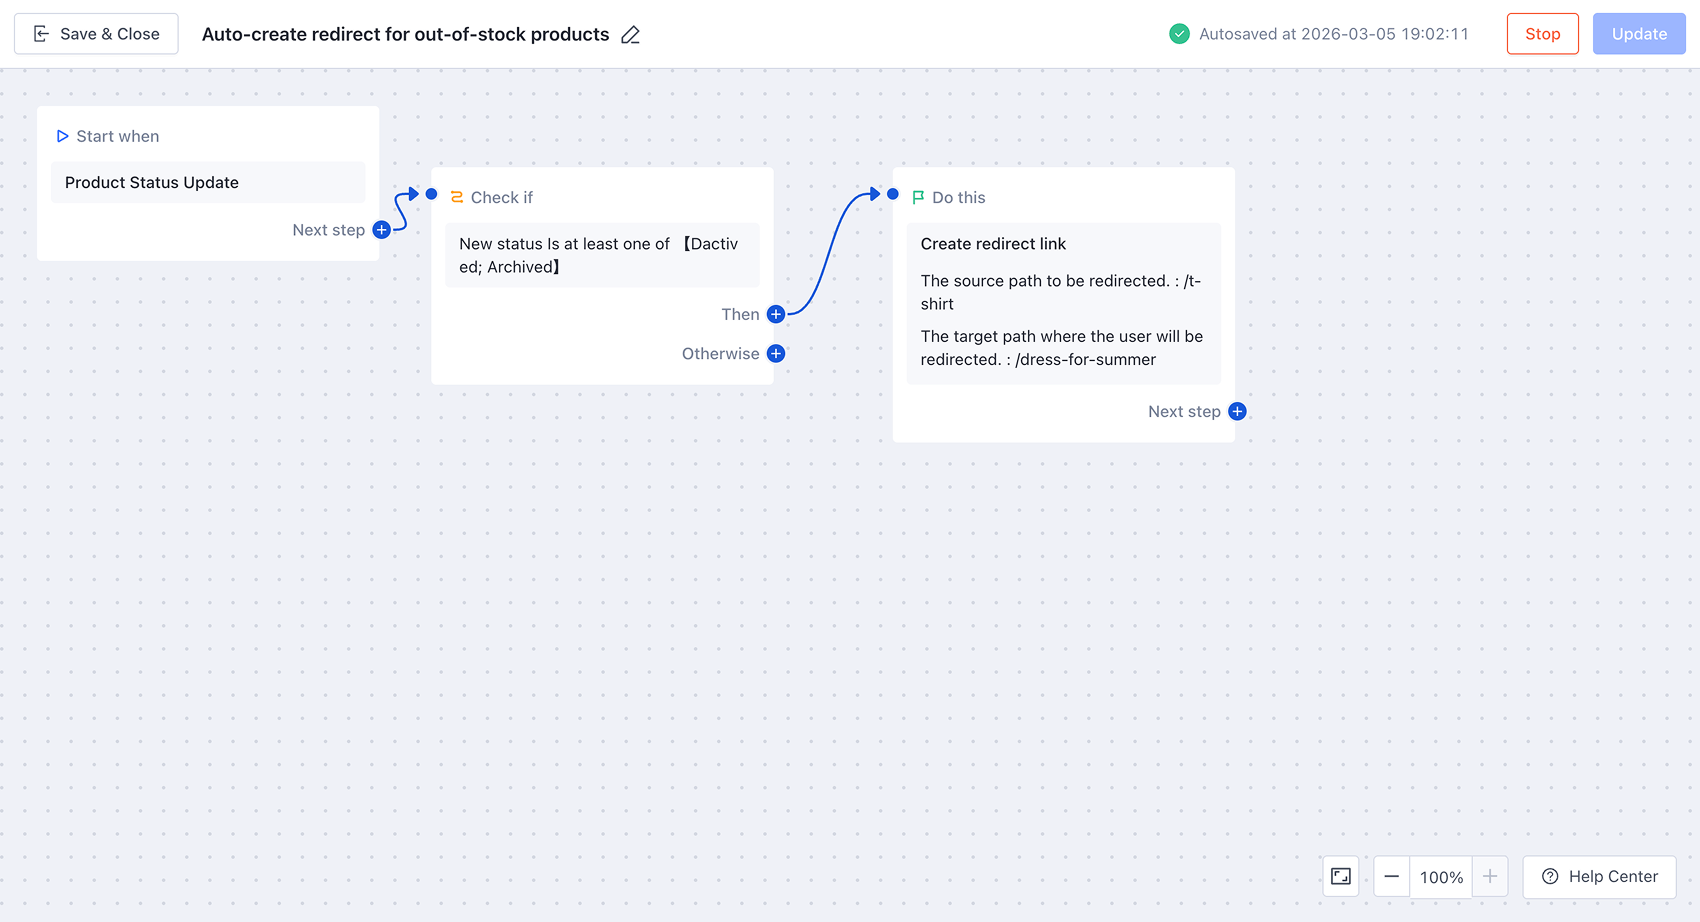The height and width of the screenshot is (922, 1700).
Task: Add next step after Do this block
Action: coord(1237,412)
